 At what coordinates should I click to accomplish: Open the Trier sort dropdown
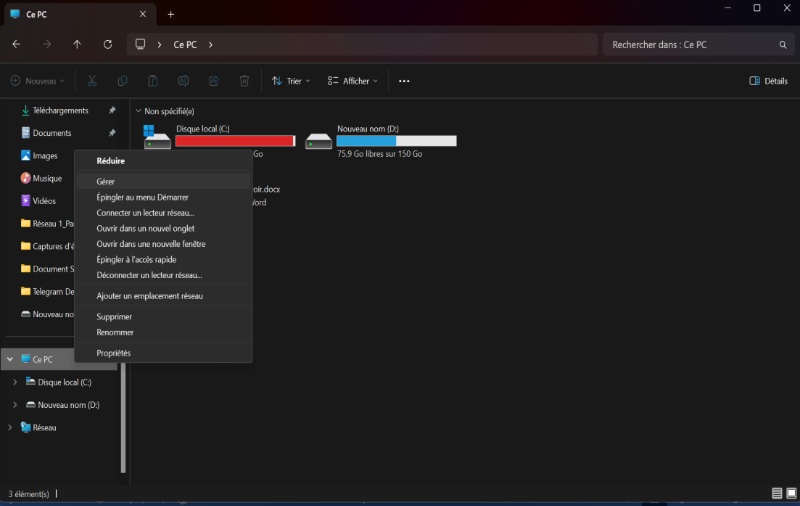(291, 81)
